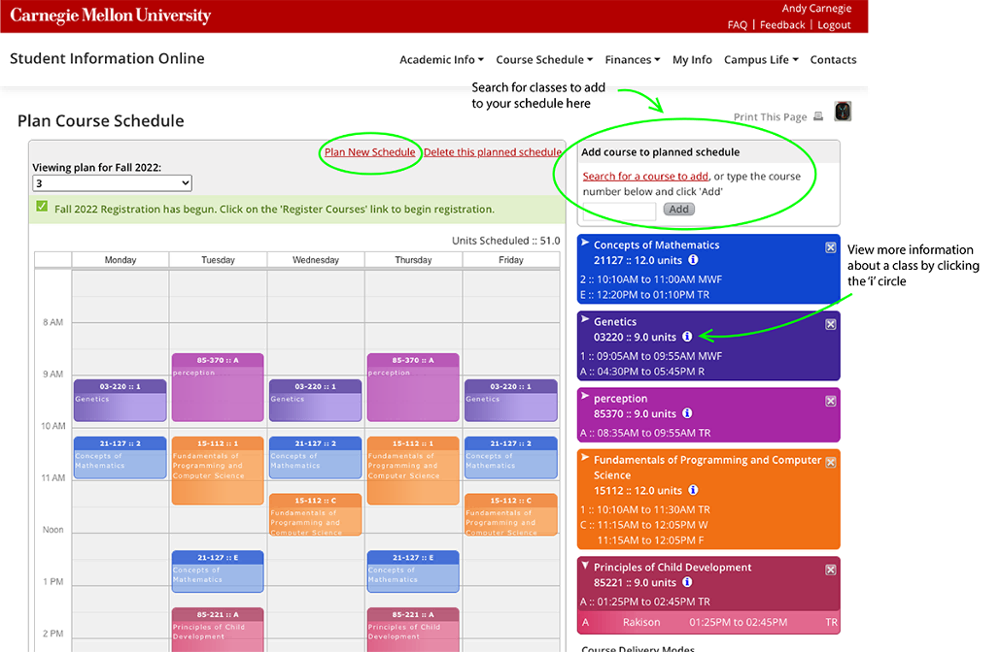Screen dimensions: 1000x652
Task: Remove Fundamentals of Programming course with X
Action: (830, 463)
